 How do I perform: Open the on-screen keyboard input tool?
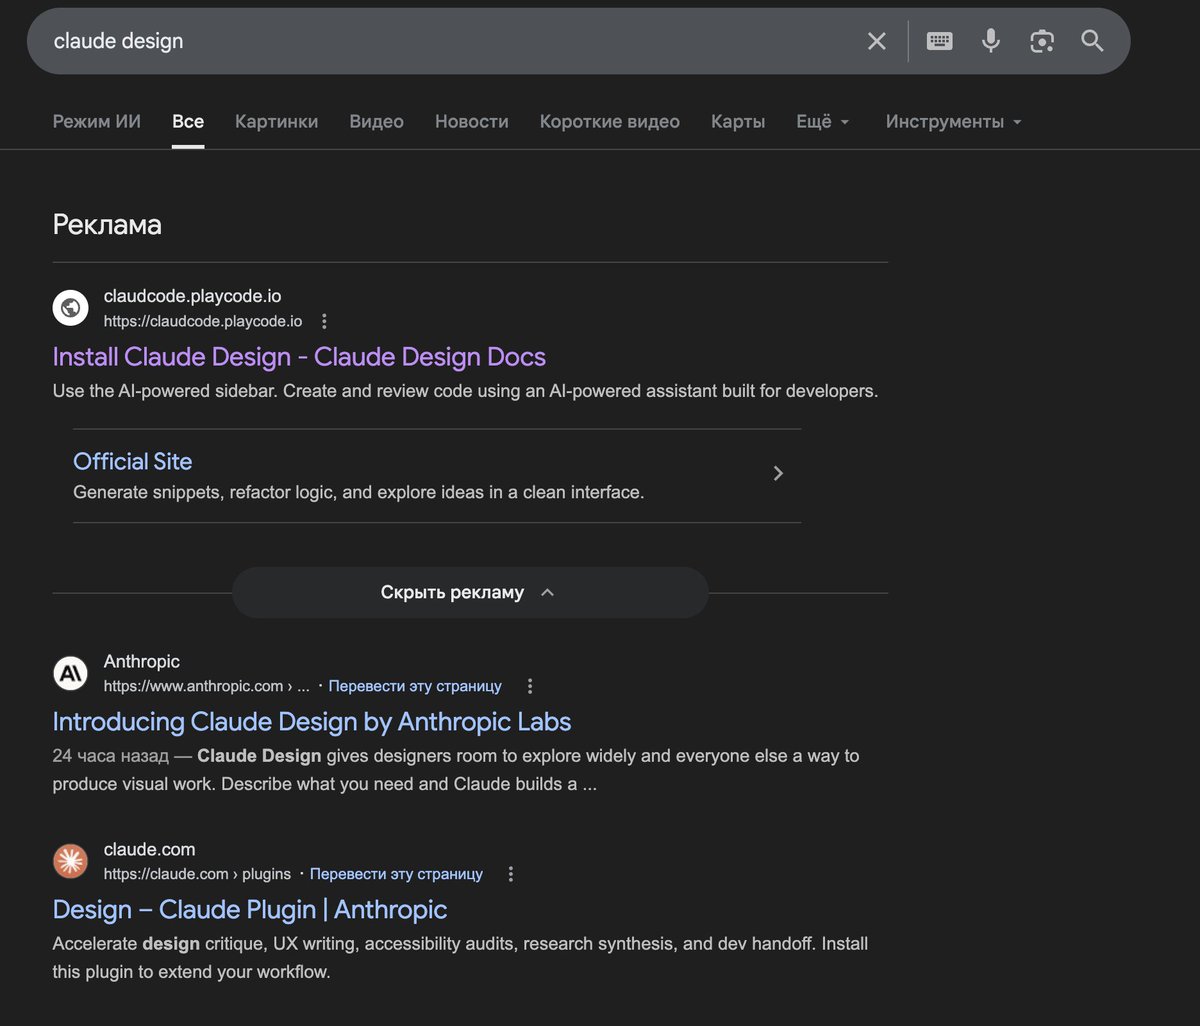(x=939, y=41)
